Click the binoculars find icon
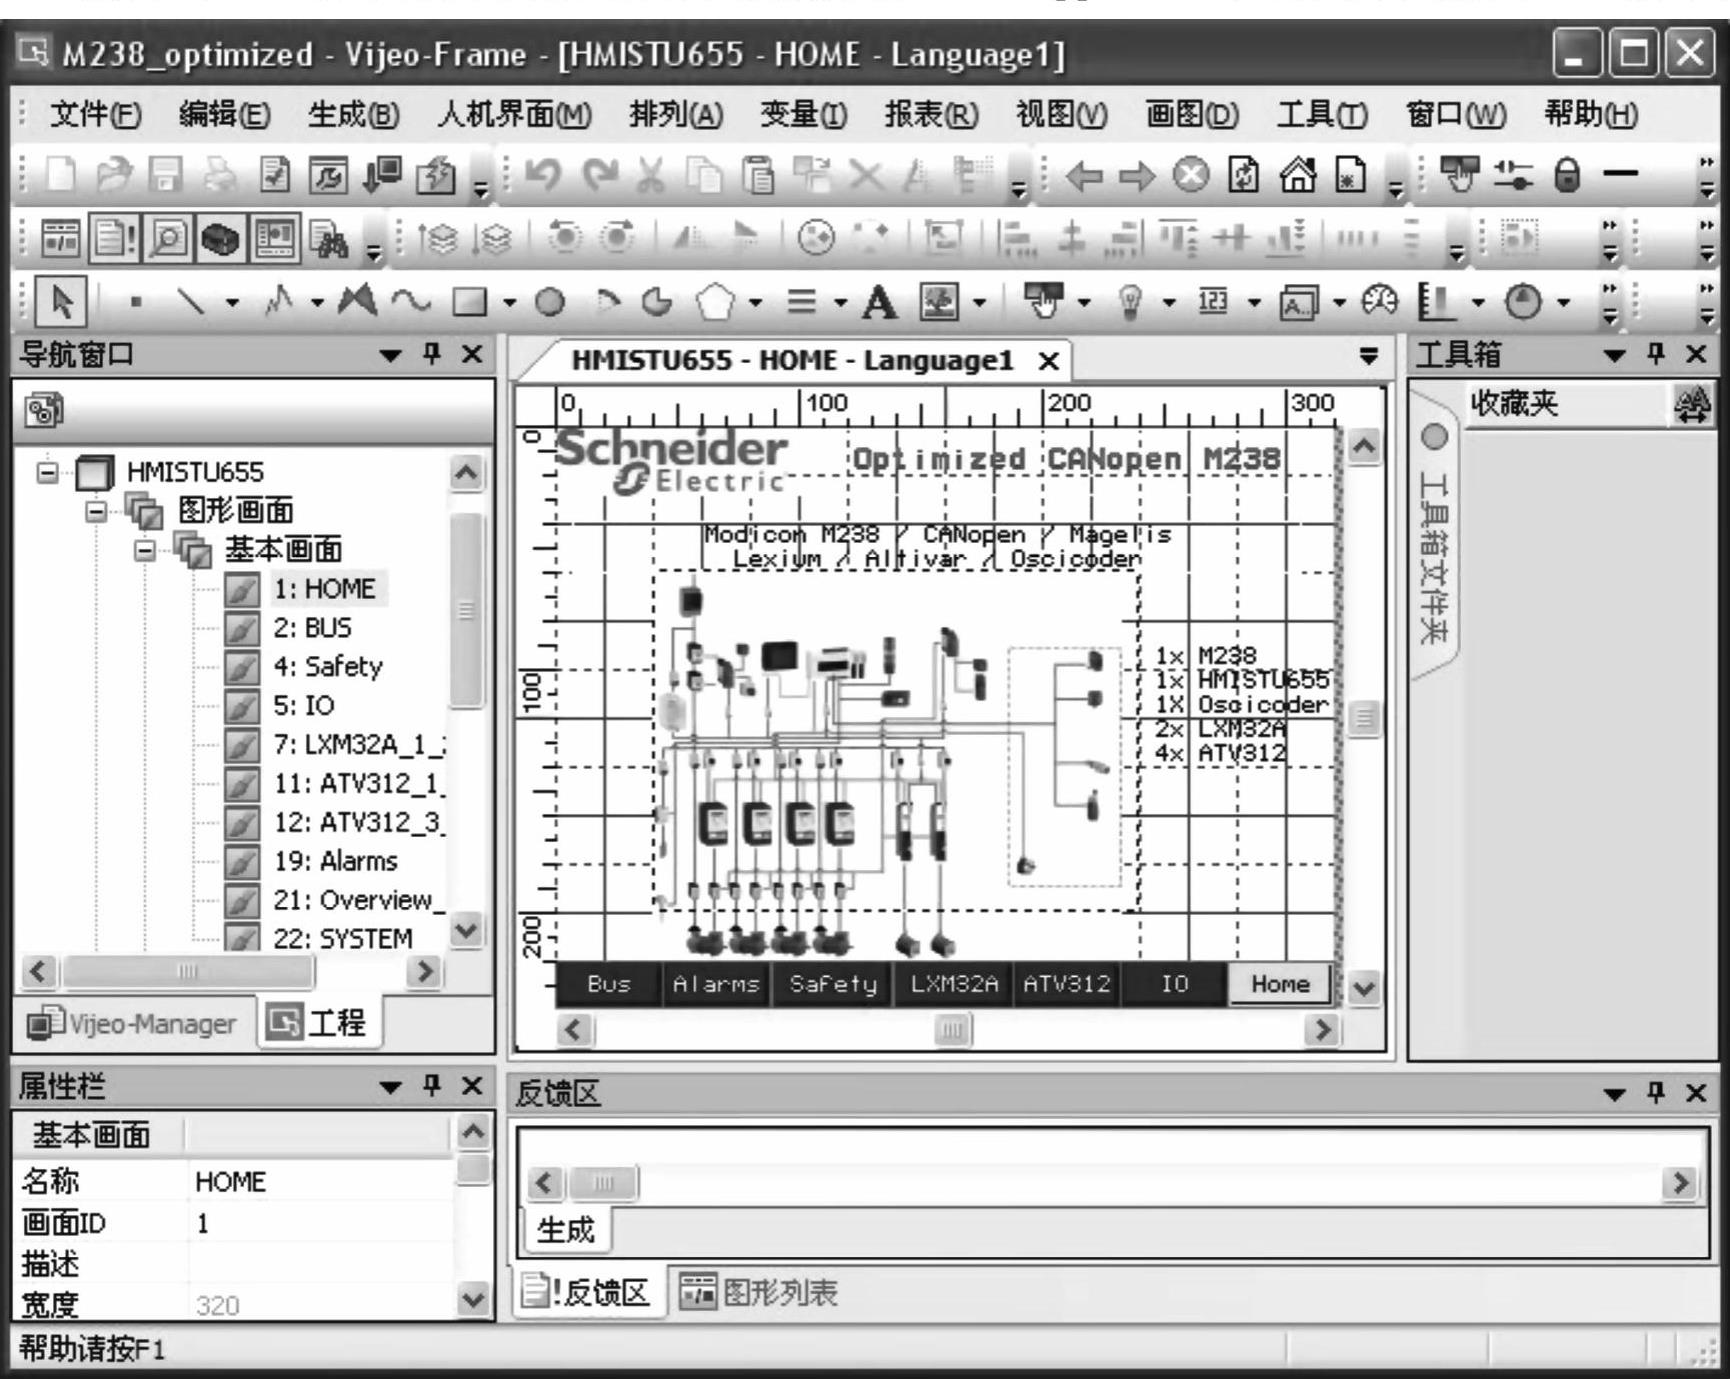 [330, 239]
